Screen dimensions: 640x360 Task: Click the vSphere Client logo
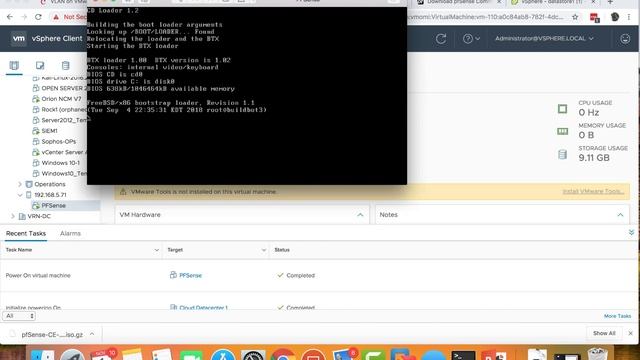19,39
